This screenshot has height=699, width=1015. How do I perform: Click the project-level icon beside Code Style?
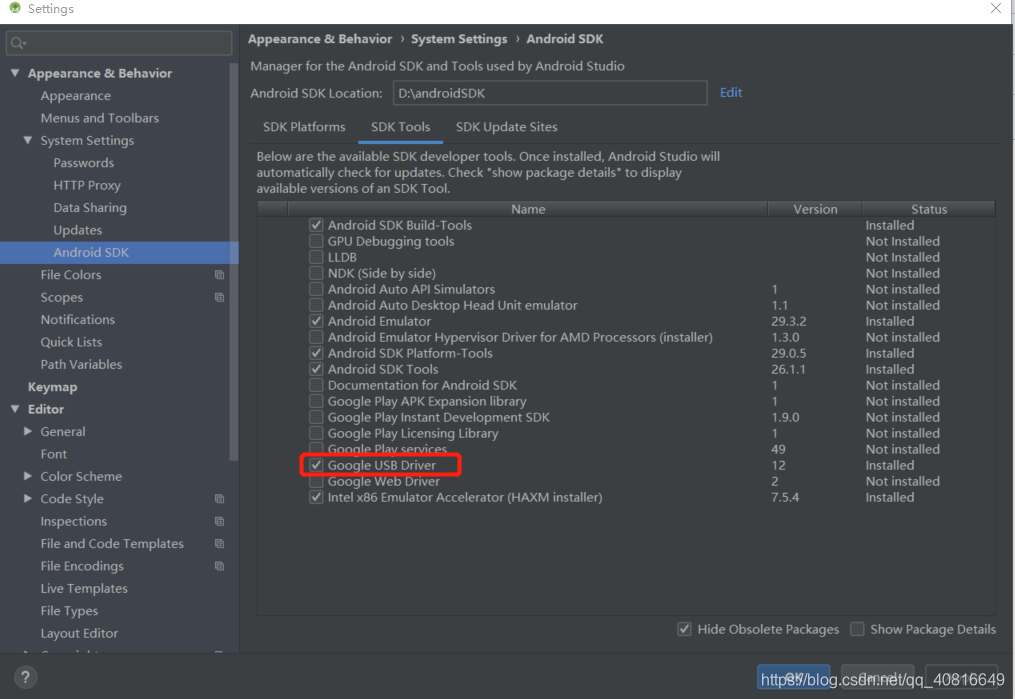pyautogui.click(x=219, y=498)
